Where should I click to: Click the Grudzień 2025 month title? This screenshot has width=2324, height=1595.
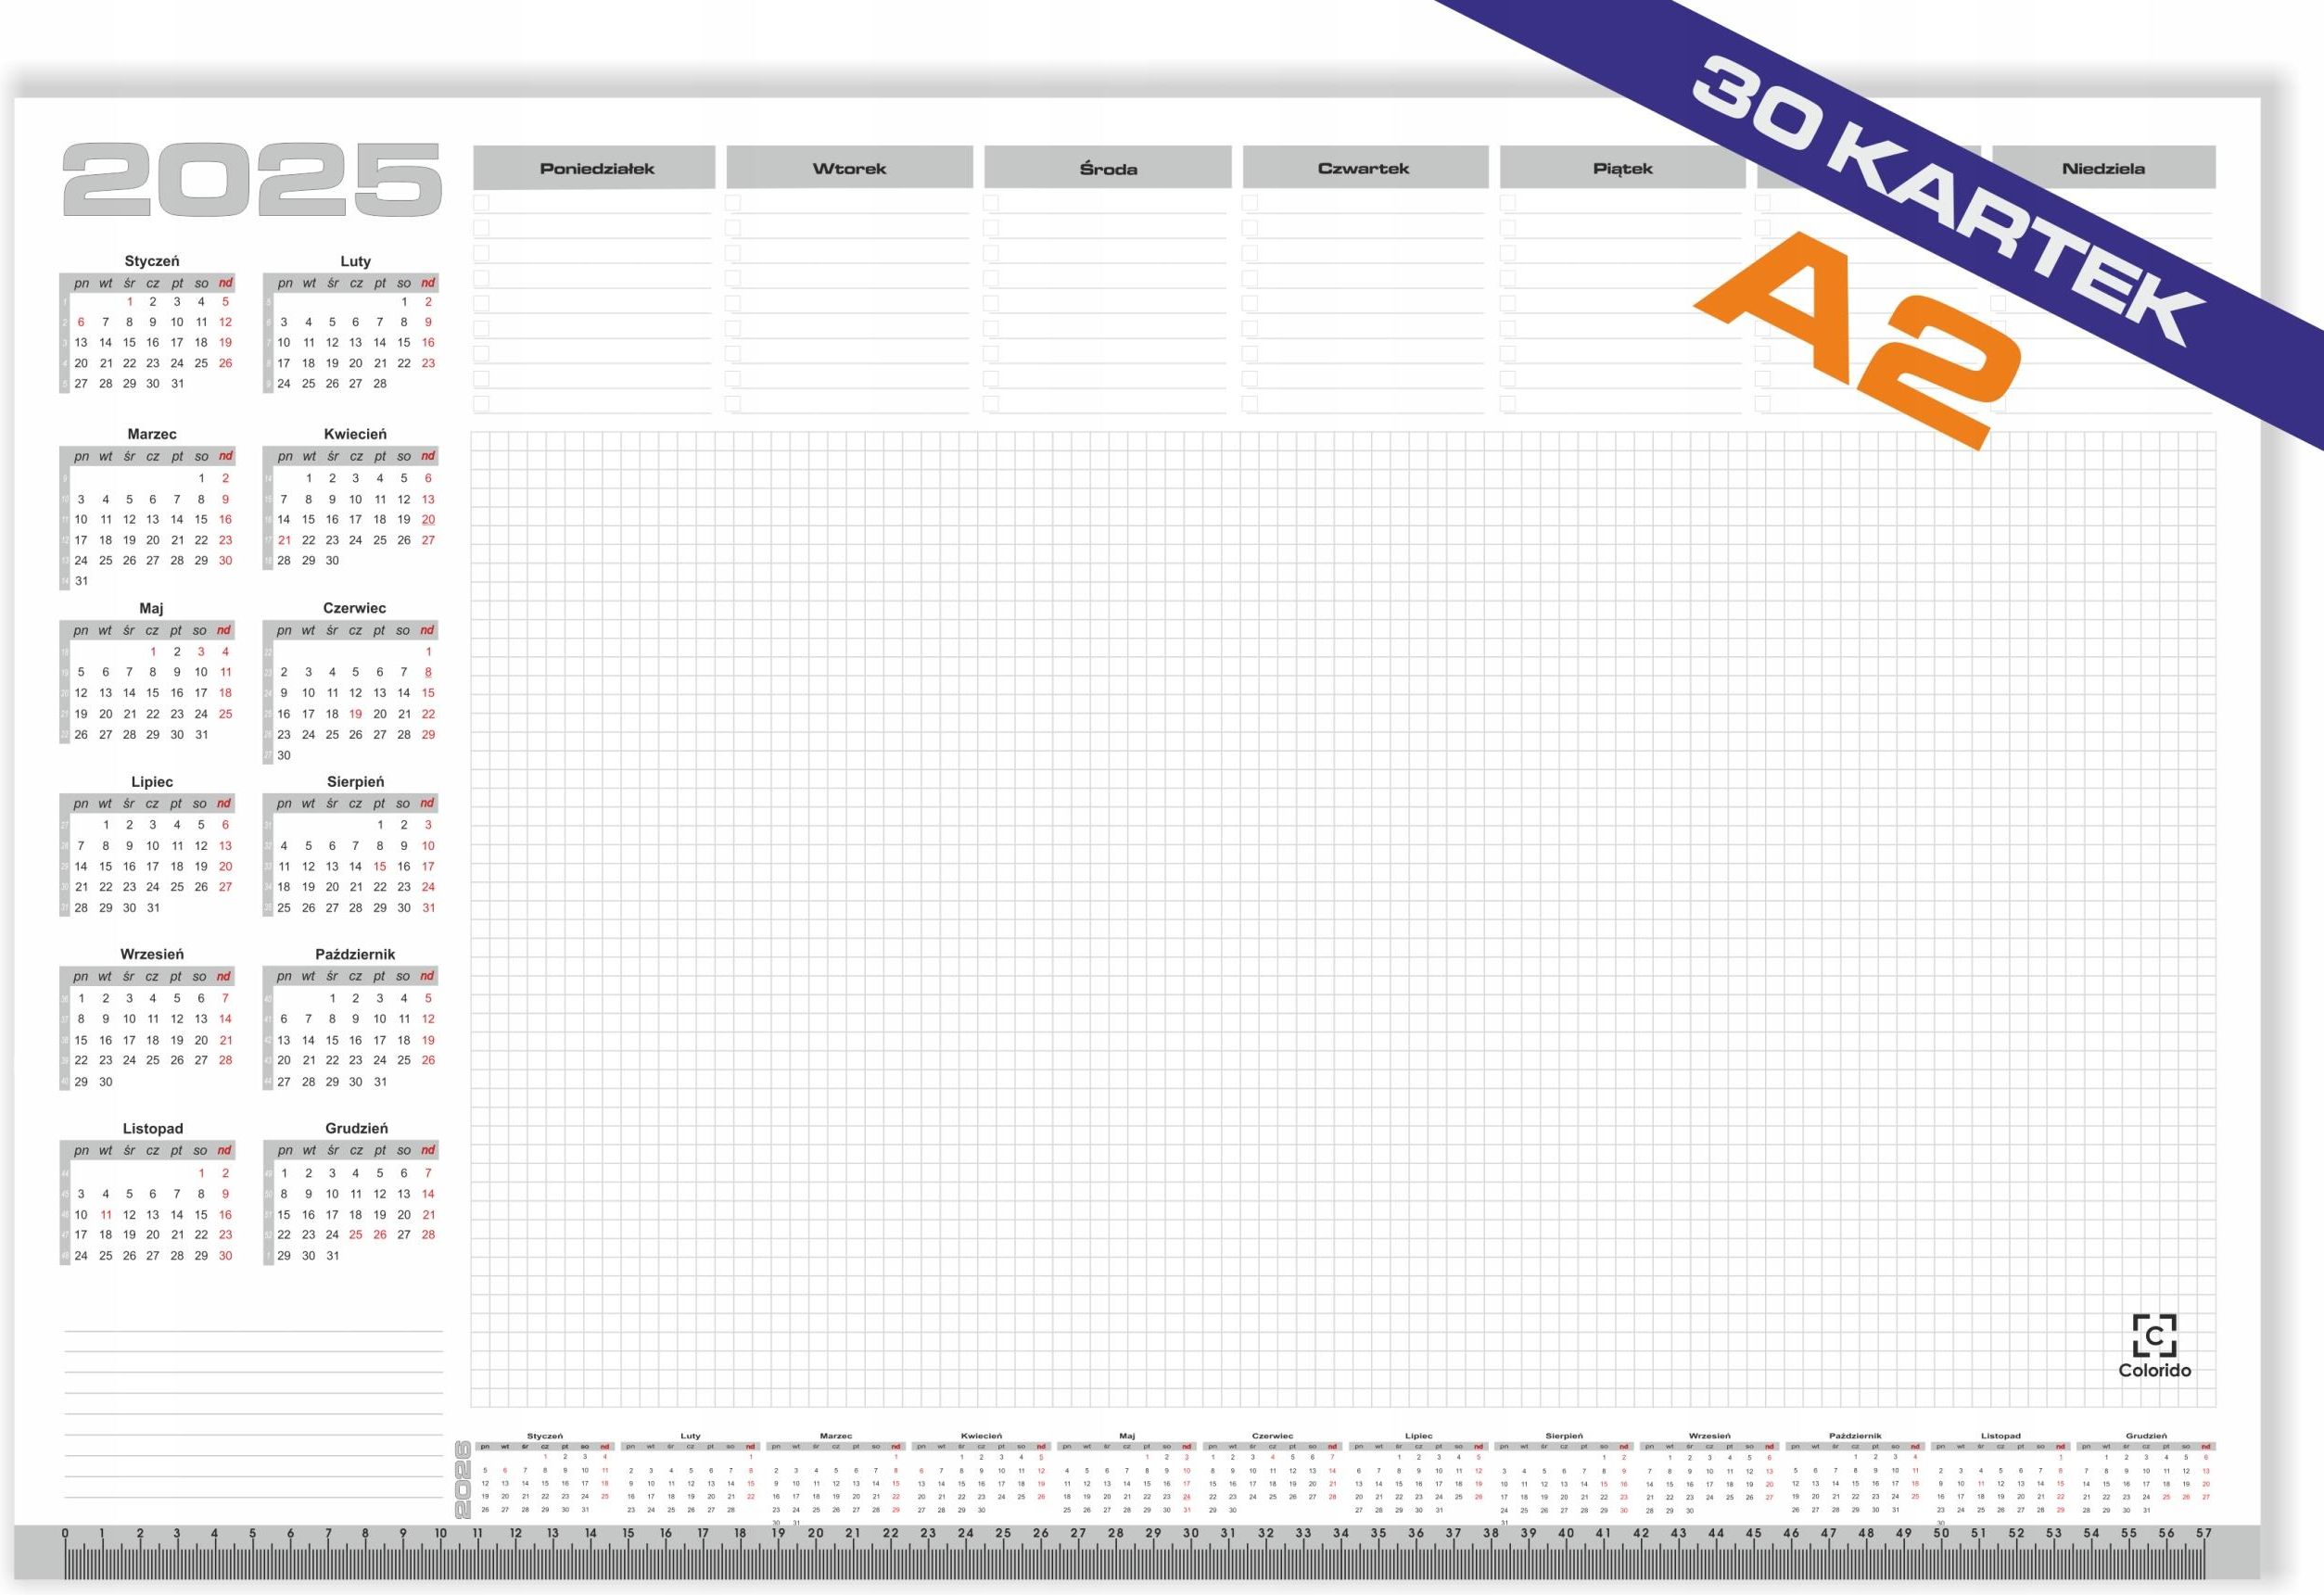click(356, 1128)
